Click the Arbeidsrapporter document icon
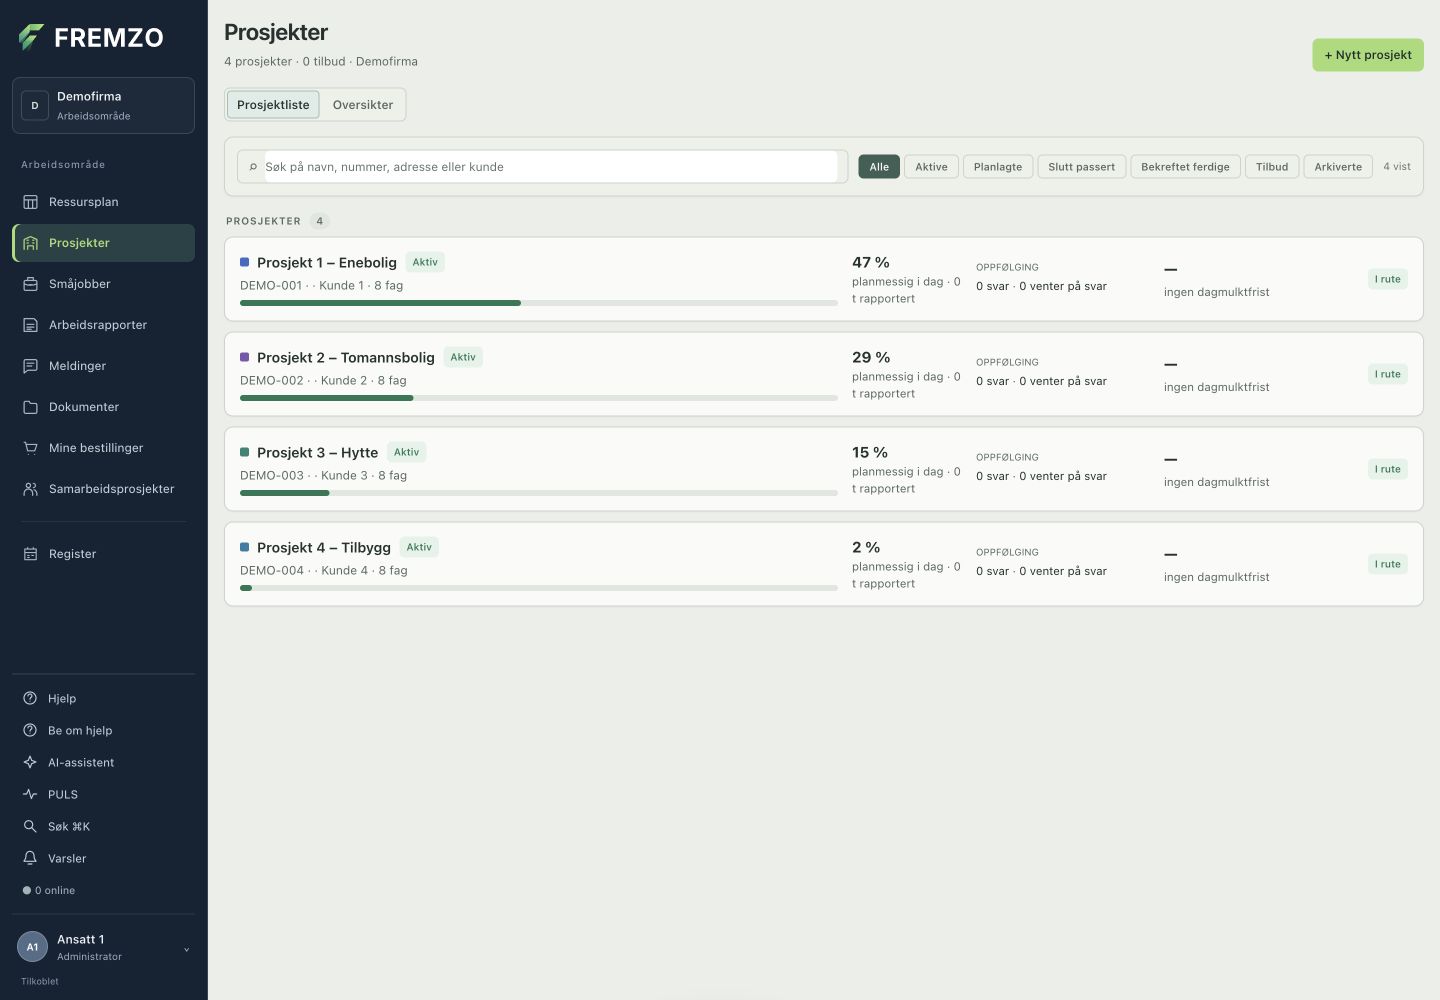The image size is (1440, 1000). point(30,325)
